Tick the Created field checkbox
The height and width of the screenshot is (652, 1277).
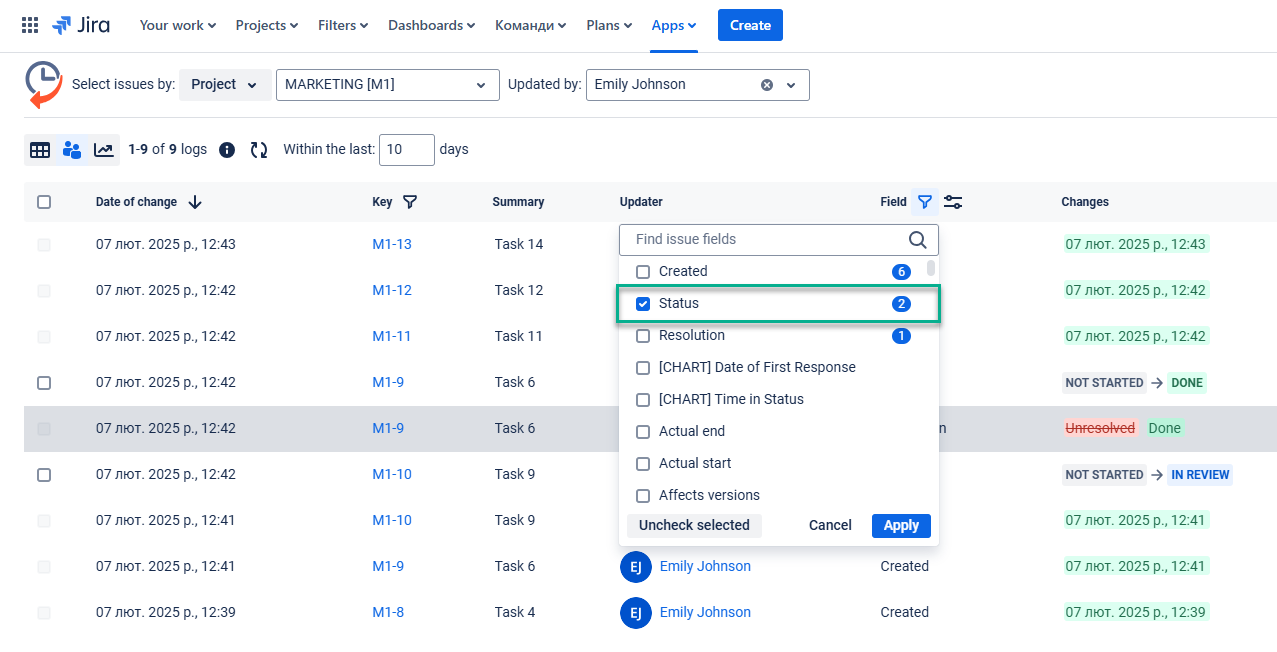pyautogui.click(x=643, y=272)
